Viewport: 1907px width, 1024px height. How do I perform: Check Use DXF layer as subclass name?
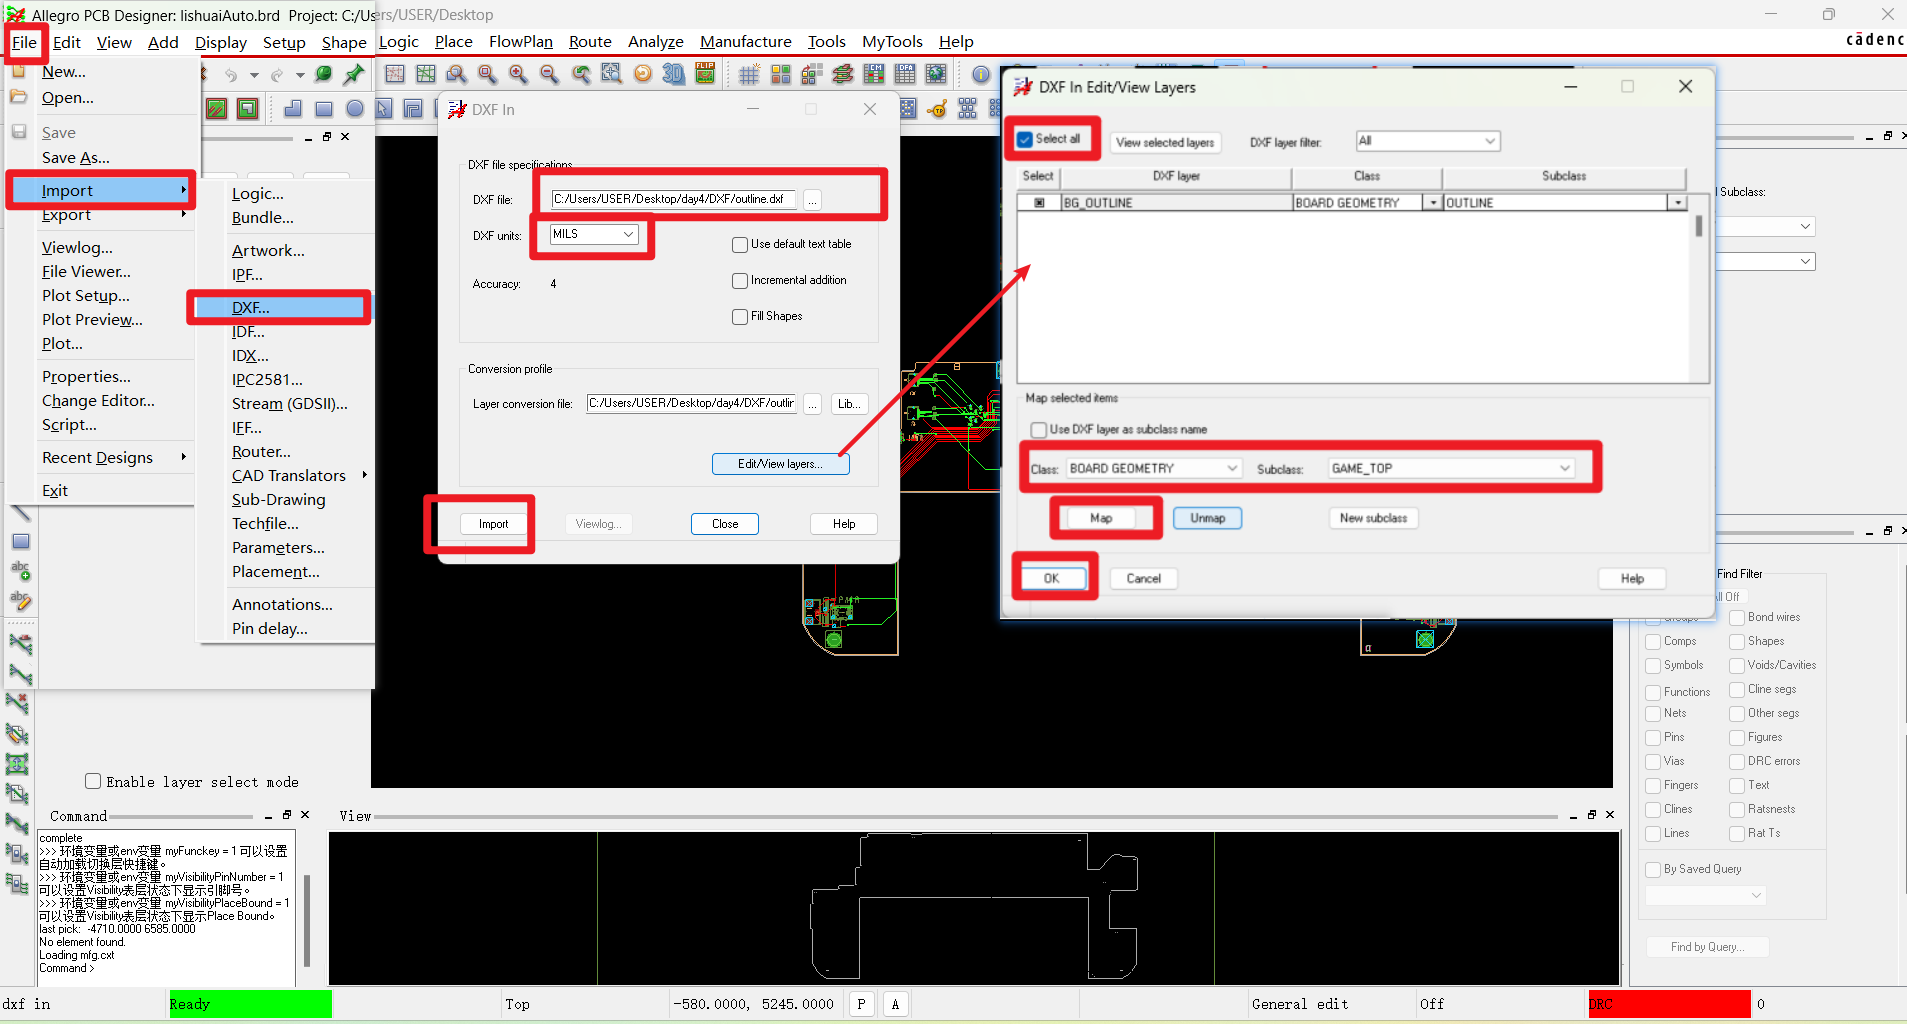1038,430
